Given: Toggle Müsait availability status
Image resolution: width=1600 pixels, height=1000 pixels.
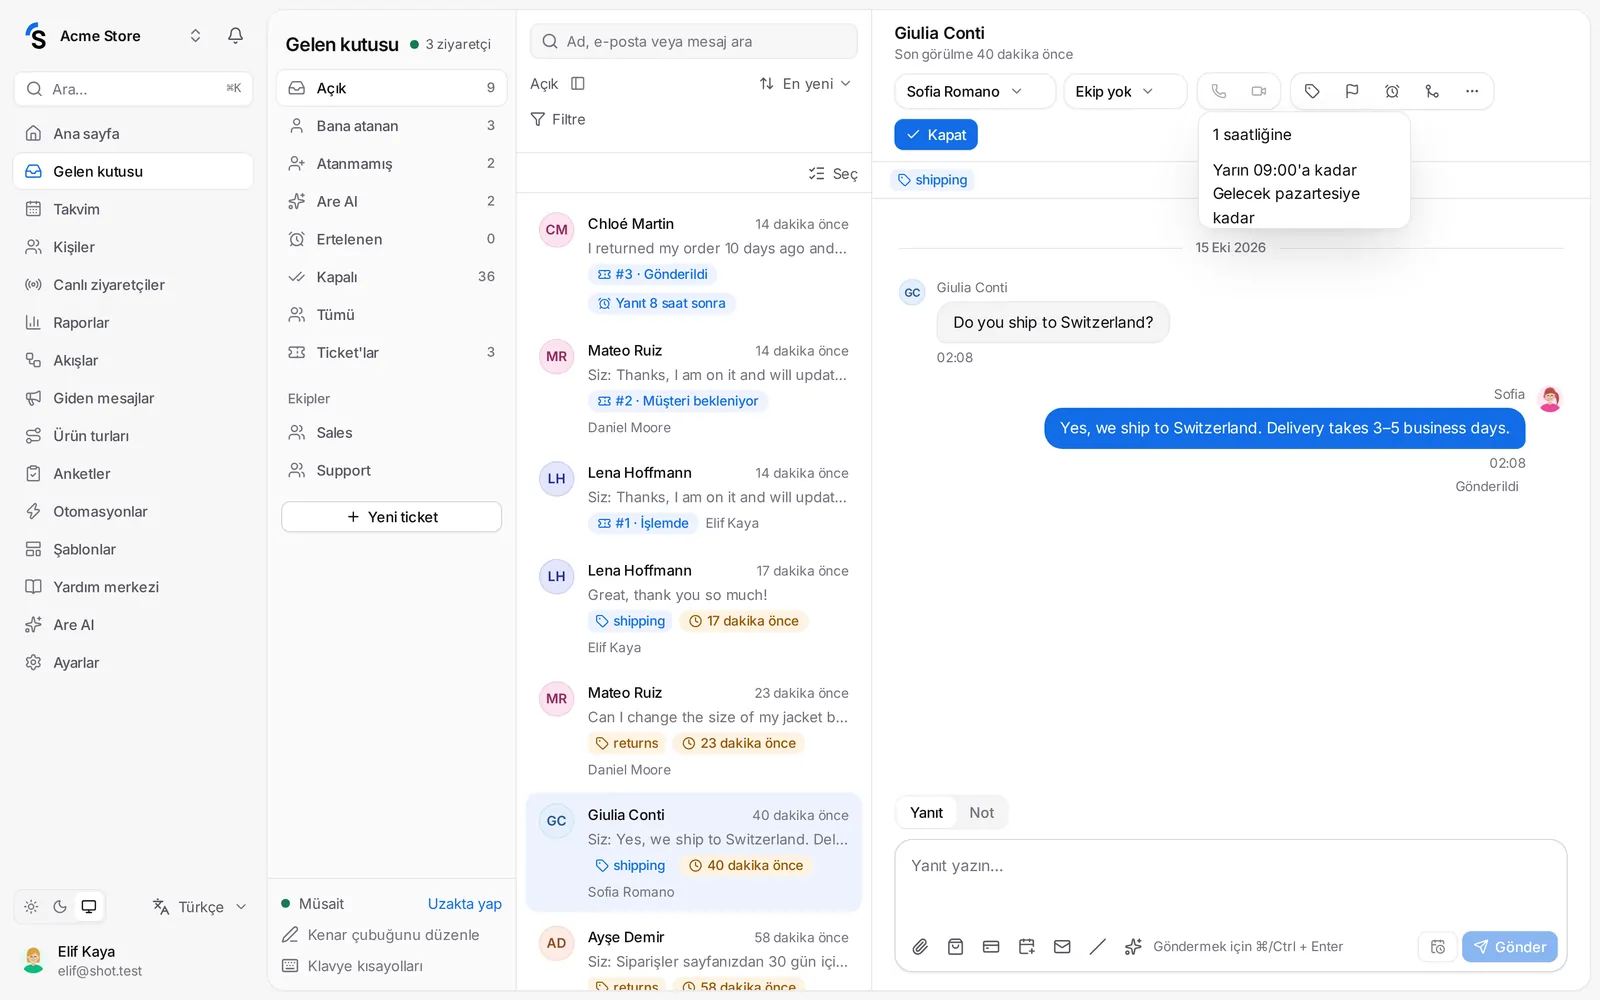Looking at the screenshot, I should coord(313,904).
